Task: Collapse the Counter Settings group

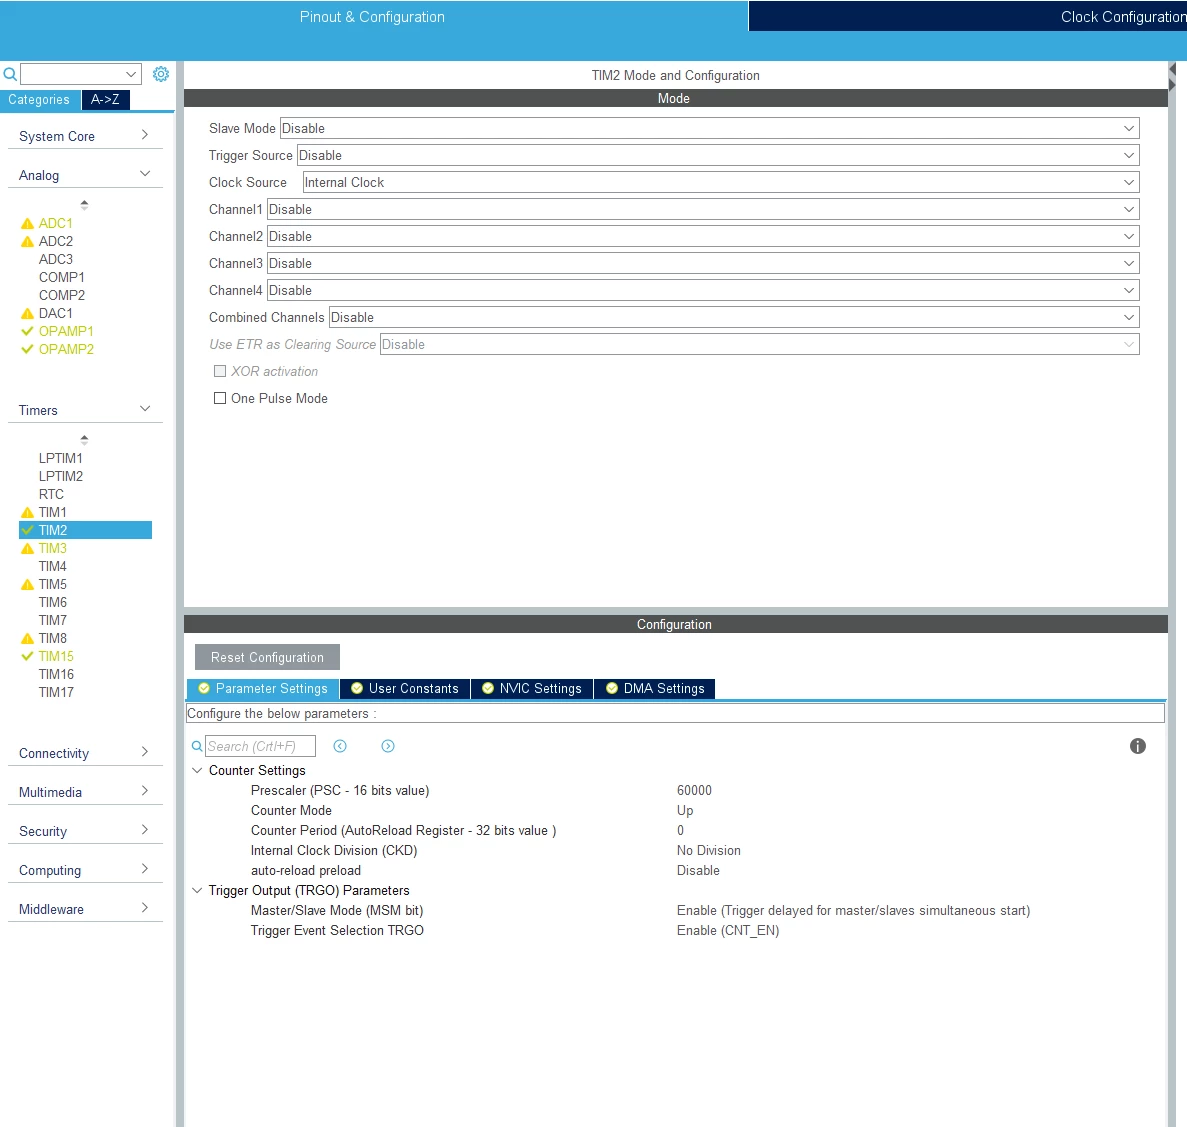Action: [197, 771]
